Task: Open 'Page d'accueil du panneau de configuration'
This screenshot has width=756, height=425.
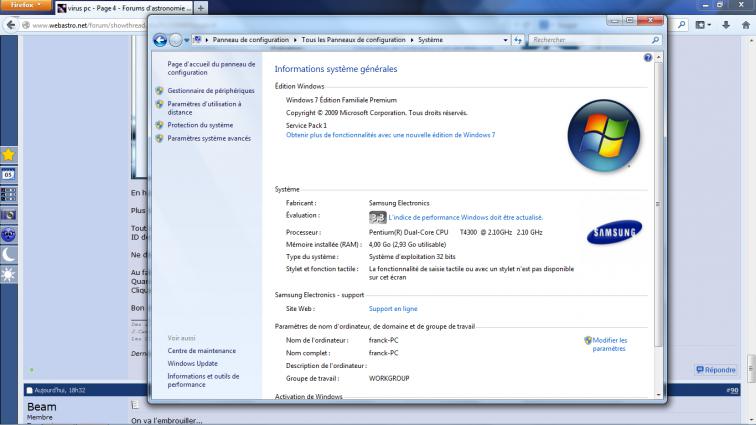Action: (211, 68)
